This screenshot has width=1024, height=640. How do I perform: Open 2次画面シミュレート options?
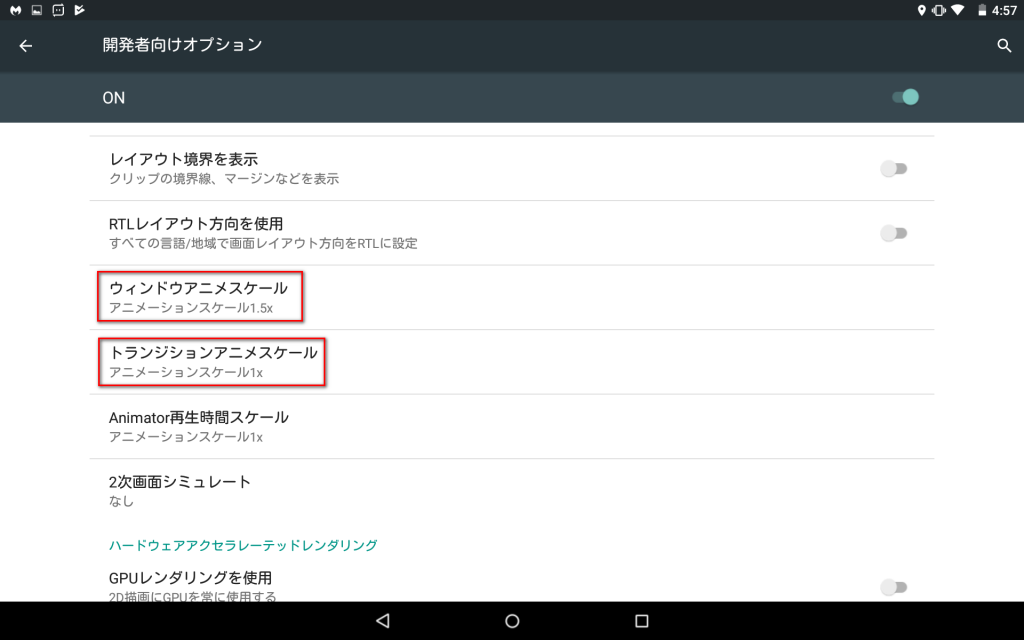pos(180,490)
